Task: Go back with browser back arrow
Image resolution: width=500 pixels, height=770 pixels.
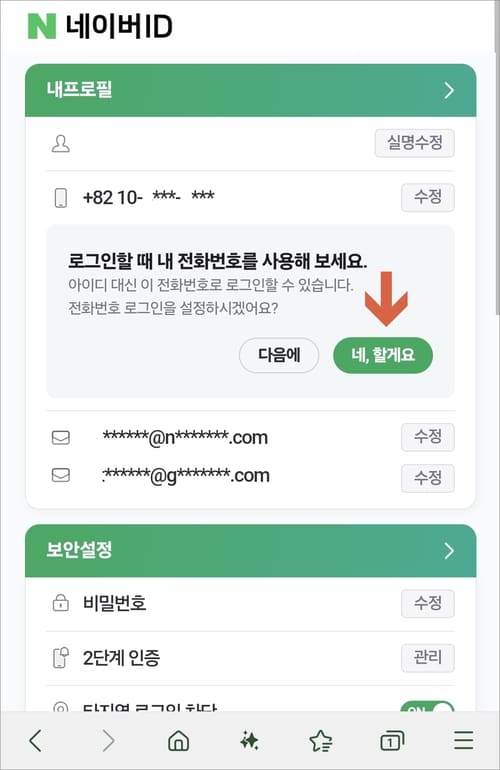Action: click(x=36, y=740)
